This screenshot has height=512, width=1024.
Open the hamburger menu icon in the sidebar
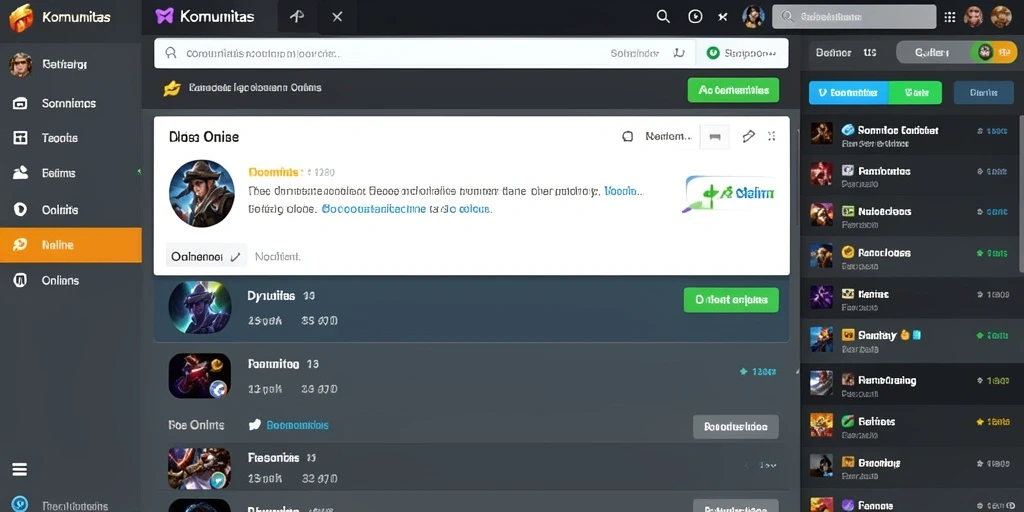[20, 469]
